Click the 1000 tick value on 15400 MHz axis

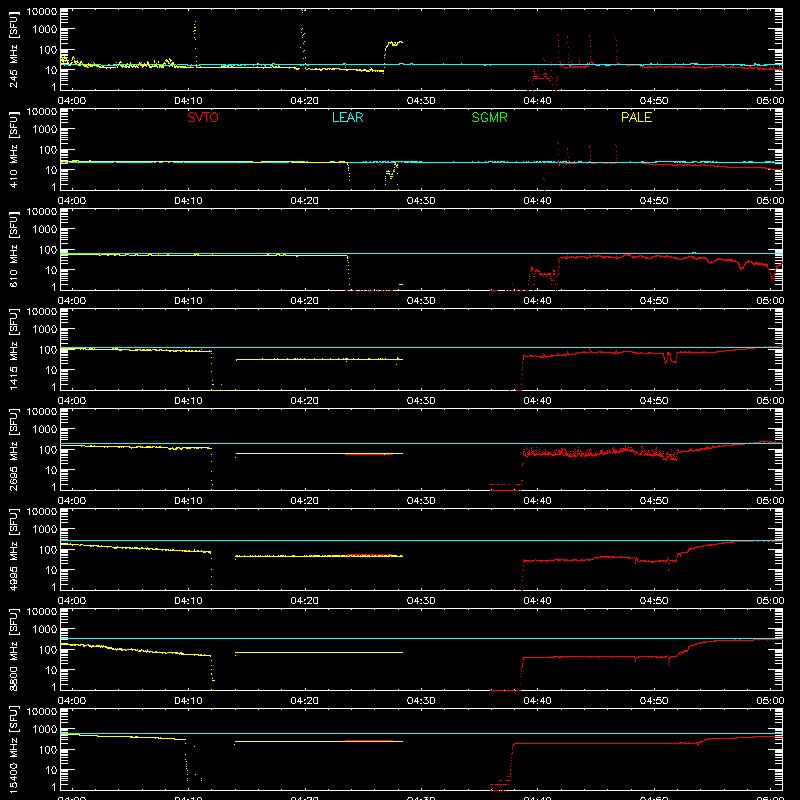pyautogui.click(x=45, y=730)
